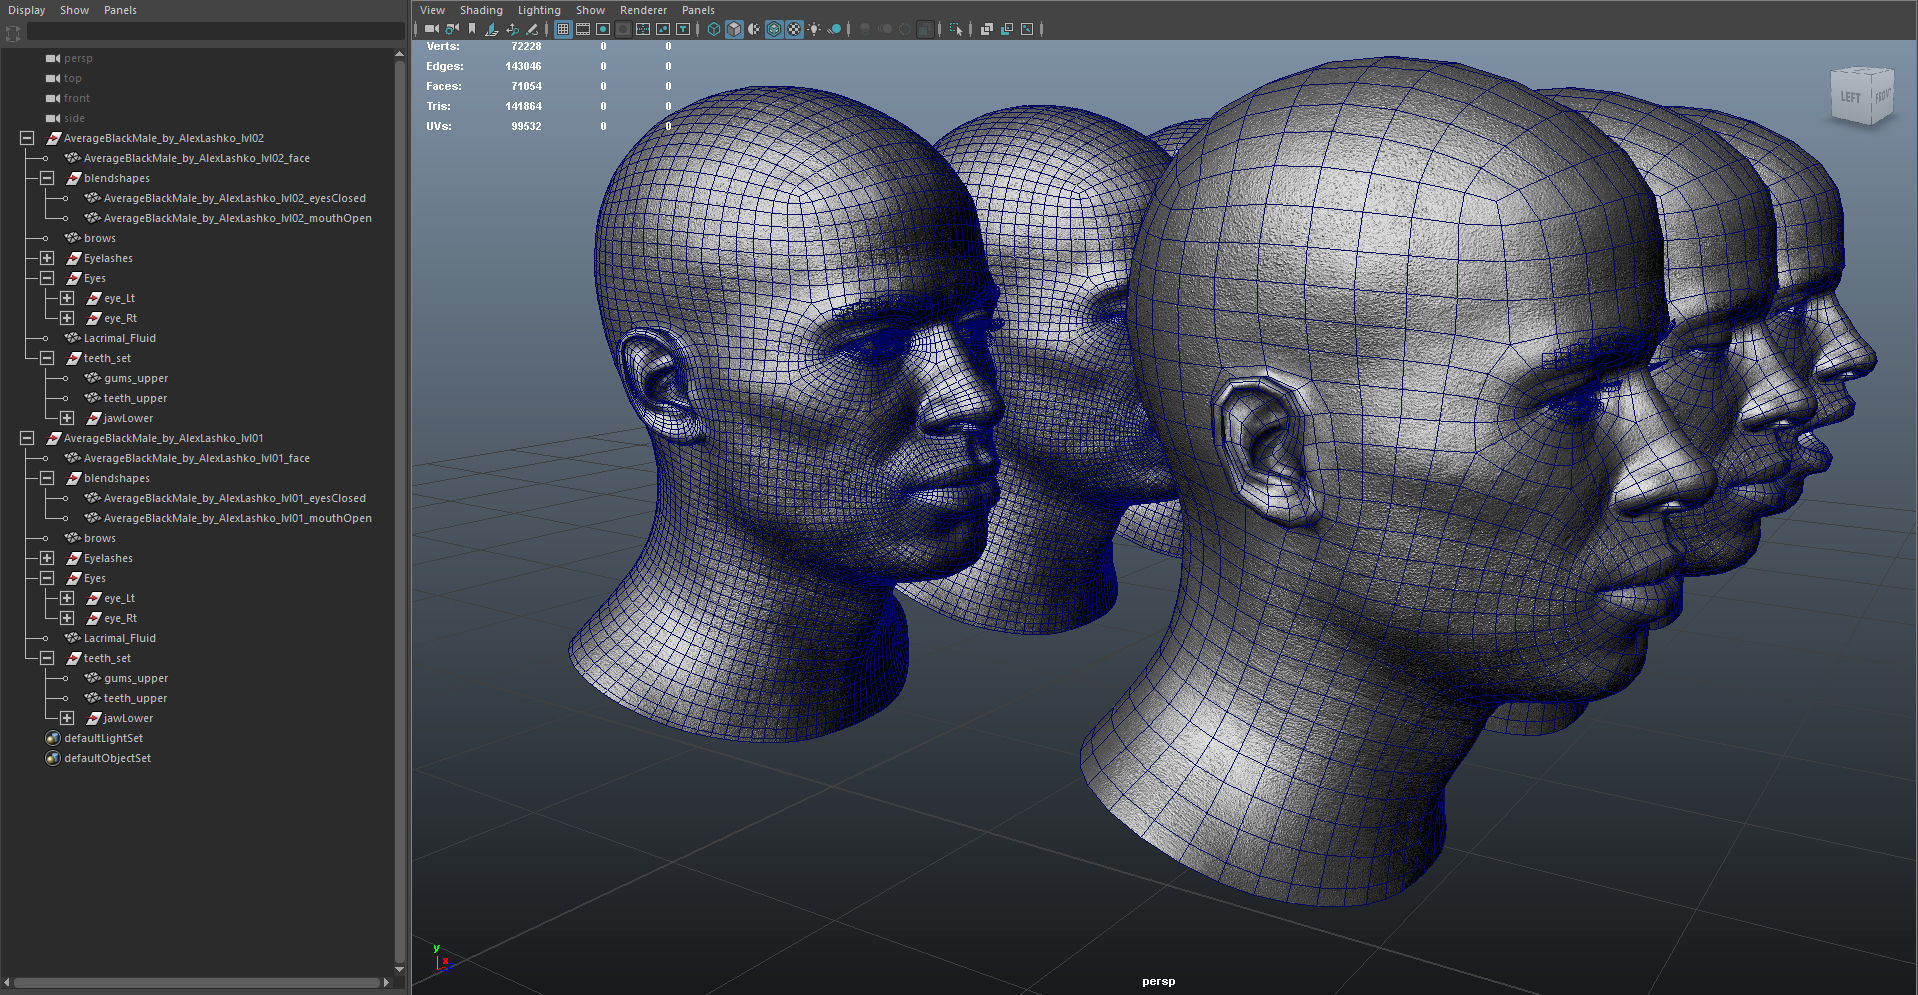Collapse teeth_set group under the lvl02 model
This screenshot has height=995, width=1918.
(47, 358)
